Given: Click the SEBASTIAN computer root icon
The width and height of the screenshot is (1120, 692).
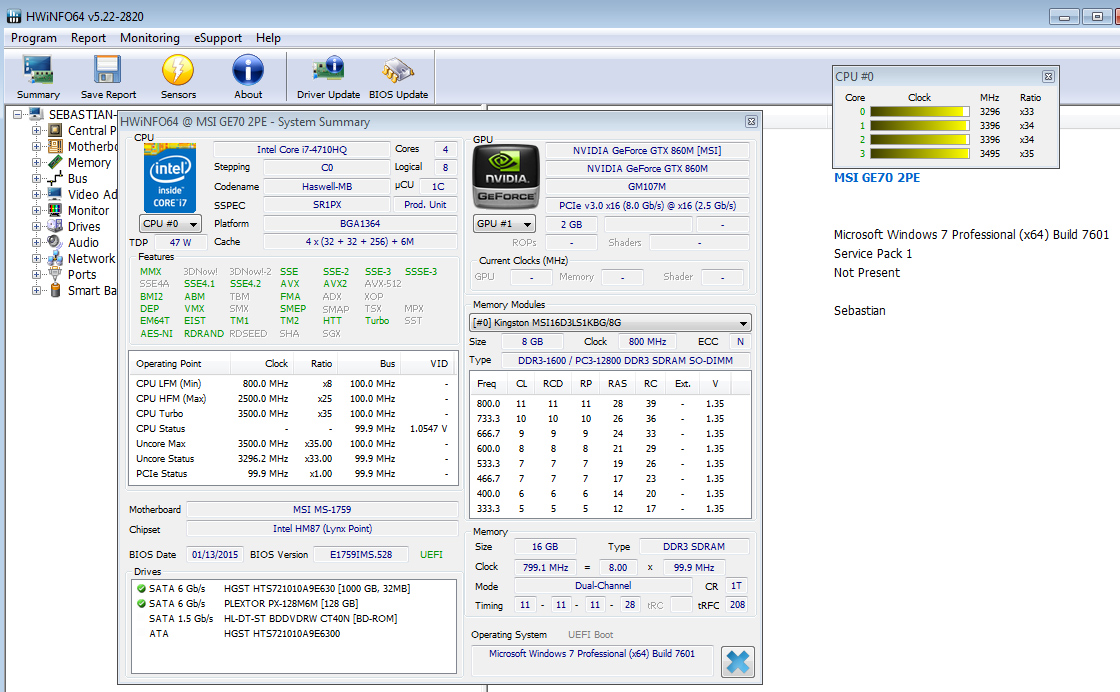Looking at the screenshot, I should point(36,114).
